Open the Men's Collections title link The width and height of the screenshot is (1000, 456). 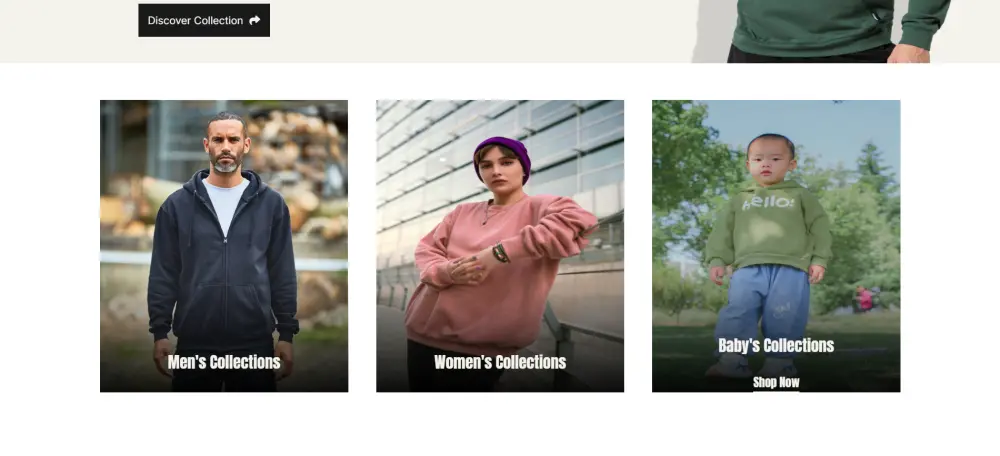coord(224,362)
